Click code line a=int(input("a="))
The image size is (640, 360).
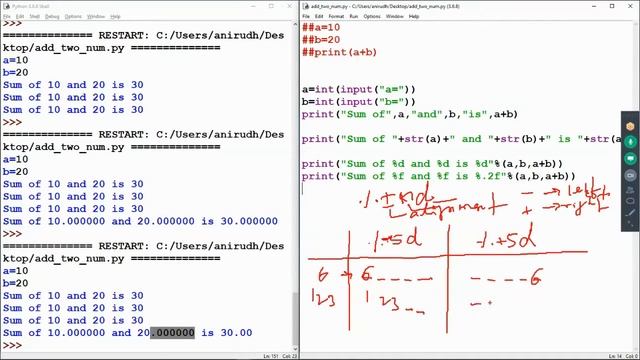[358, 89]
